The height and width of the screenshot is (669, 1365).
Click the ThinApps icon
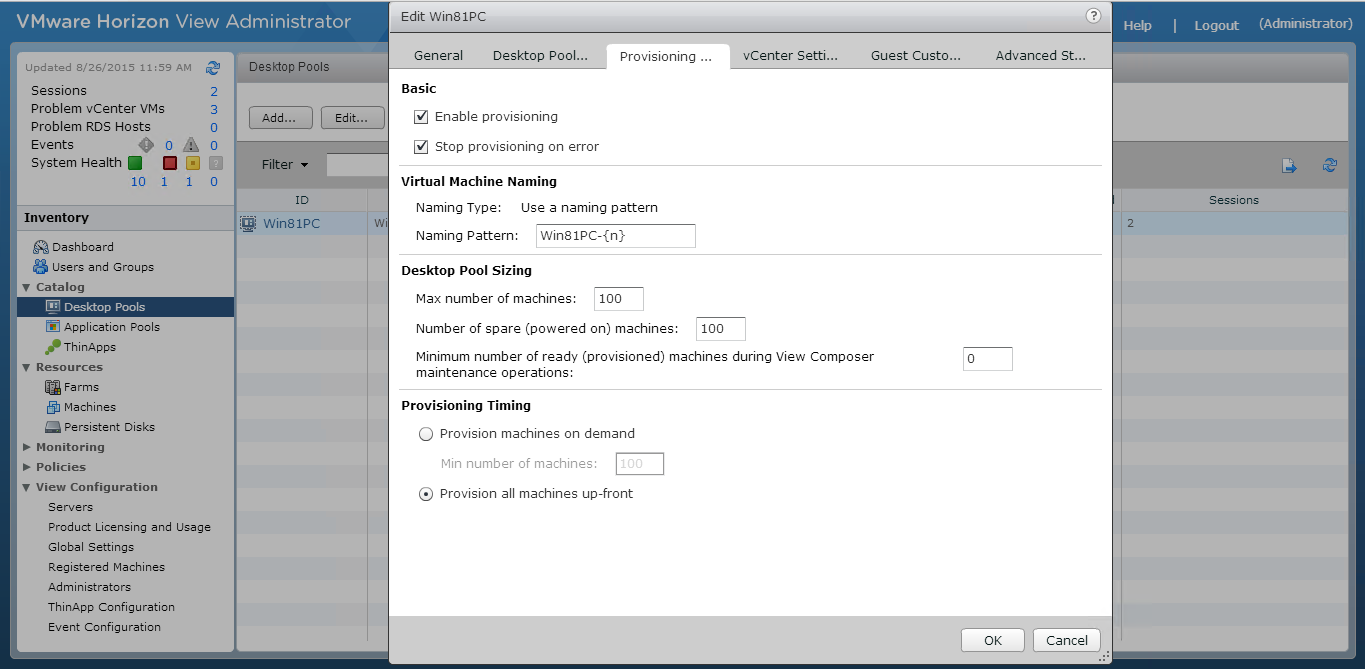coord(53,347)
